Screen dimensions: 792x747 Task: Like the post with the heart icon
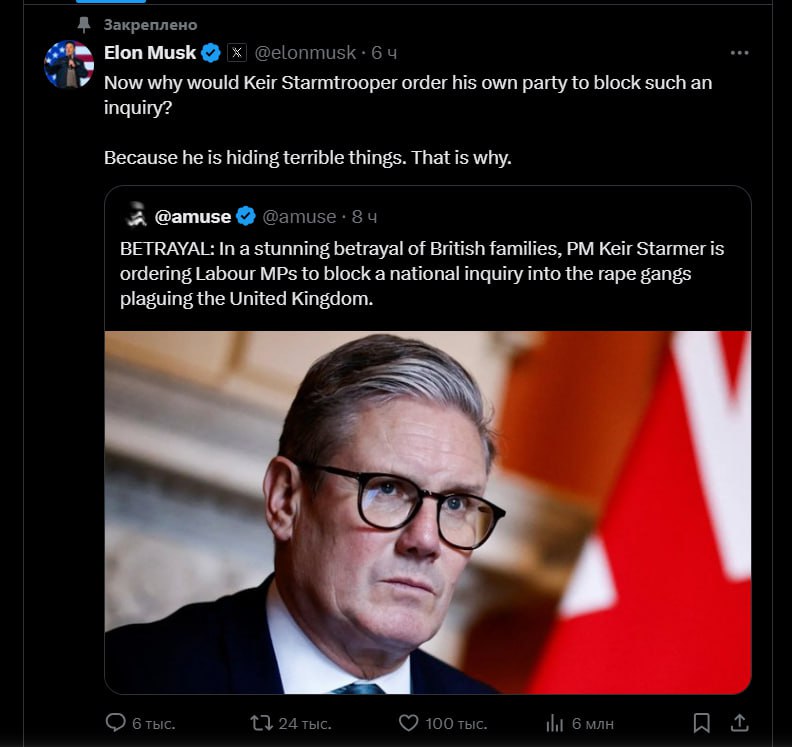408,722
